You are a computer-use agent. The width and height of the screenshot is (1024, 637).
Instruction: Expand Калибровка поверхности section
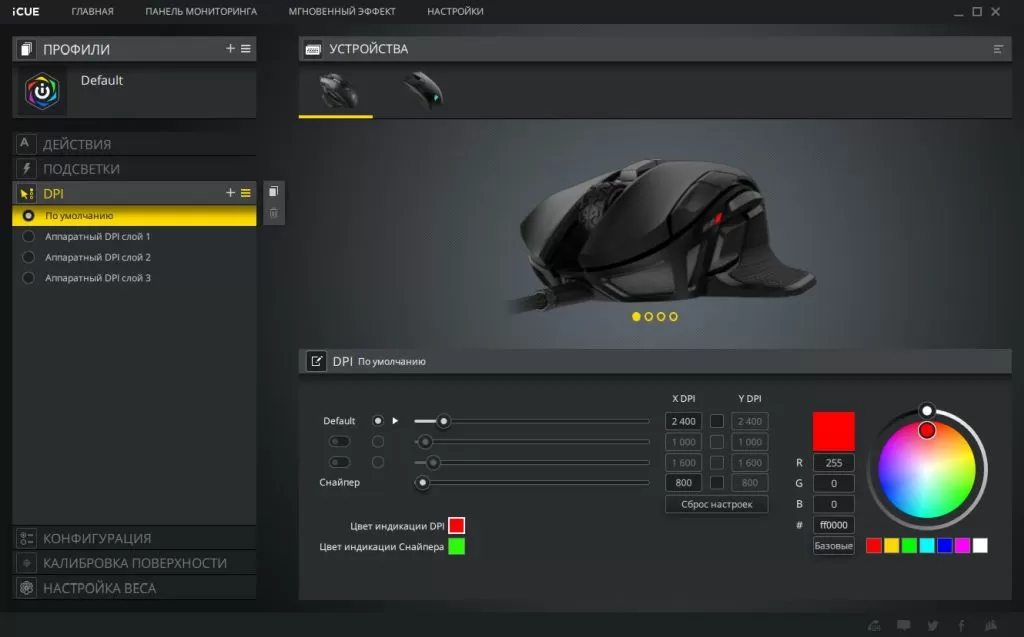135,563
